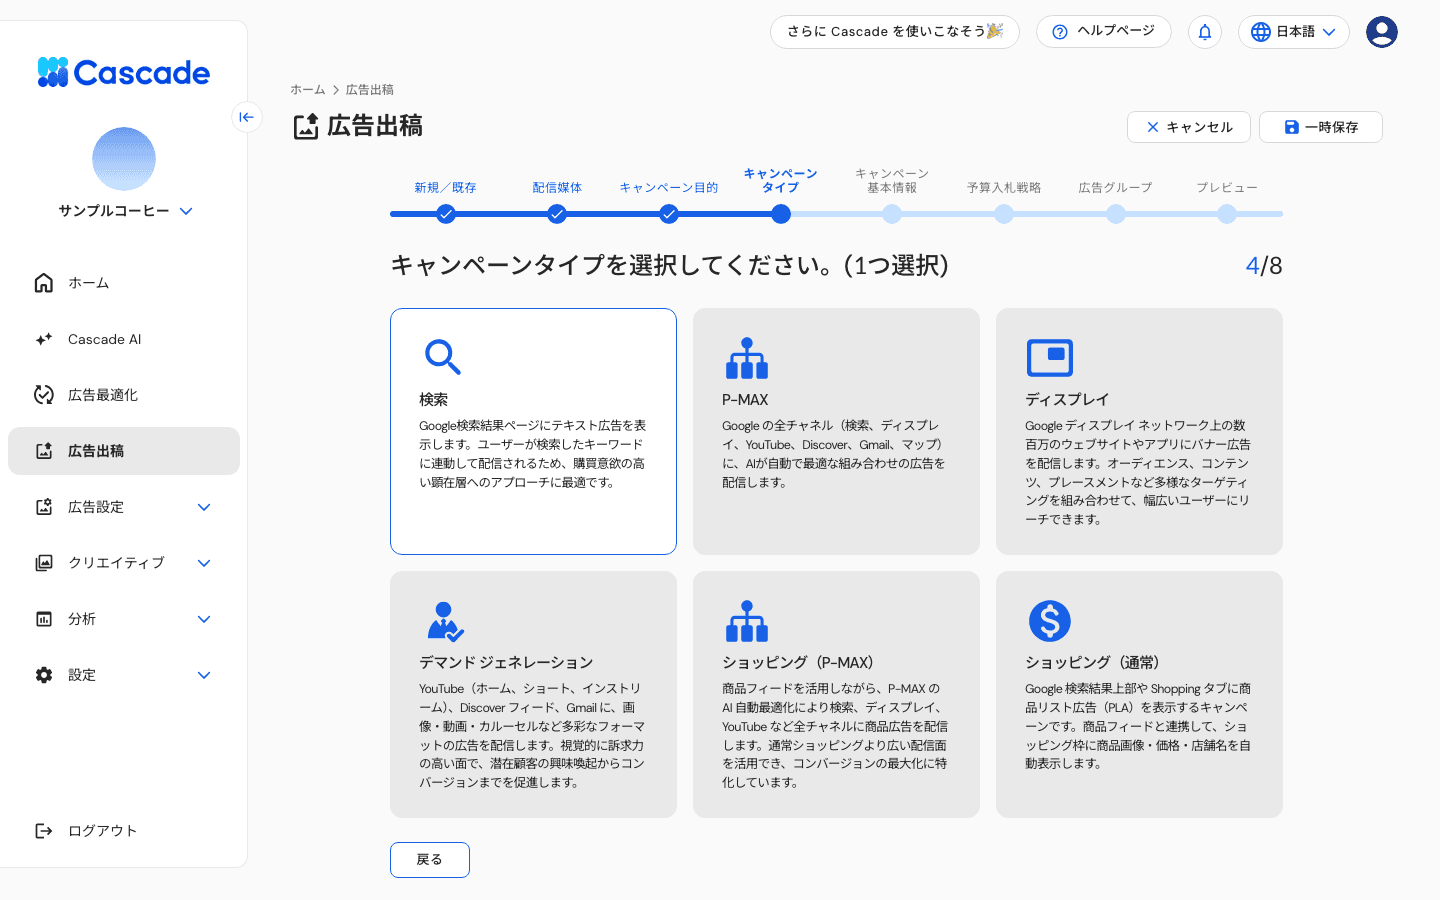Image resolution: width=1440 pixels, height=900 pixels.
Task: Click the P-MAX hierarchy icon
Action: [x=747, y=358]
